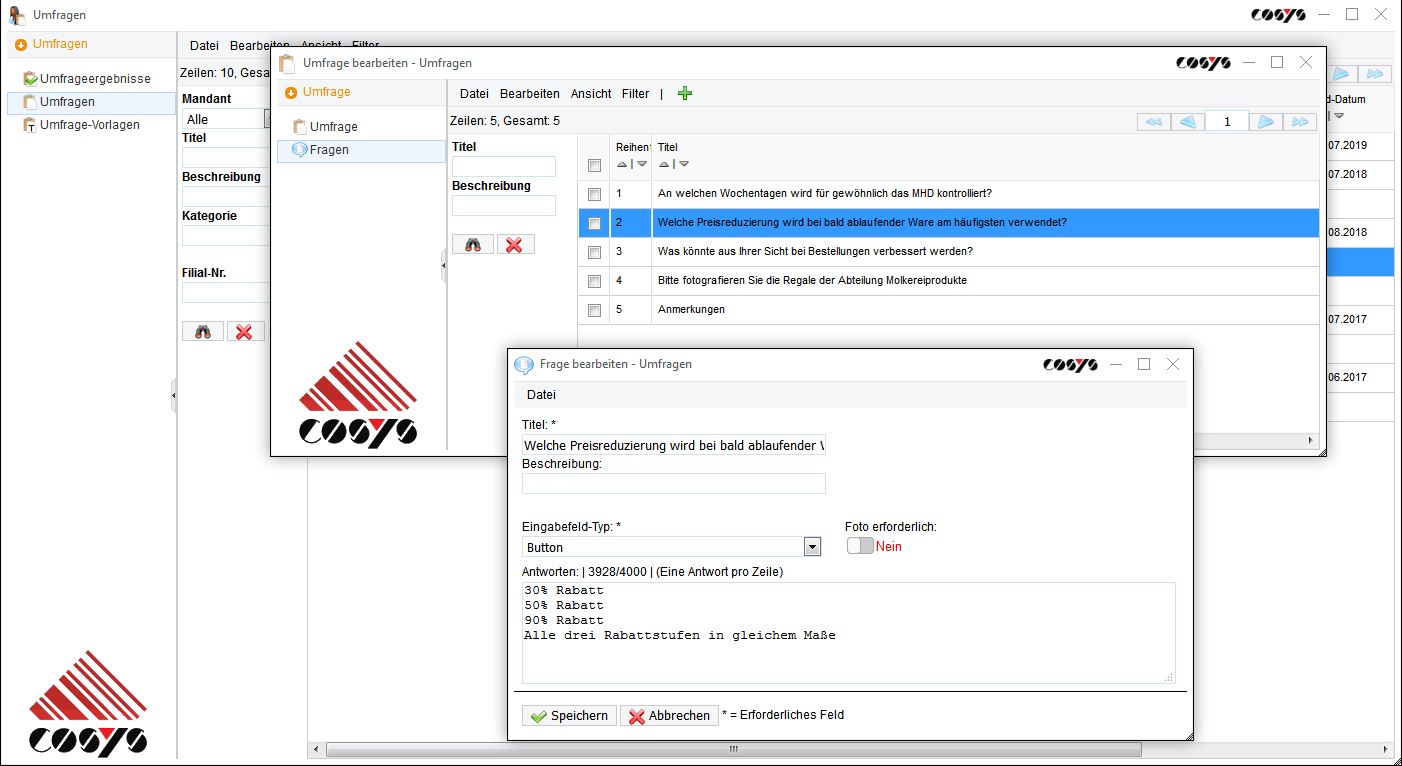Jump to last page in Umfrage bearbeiten pager

(1299, 122)
